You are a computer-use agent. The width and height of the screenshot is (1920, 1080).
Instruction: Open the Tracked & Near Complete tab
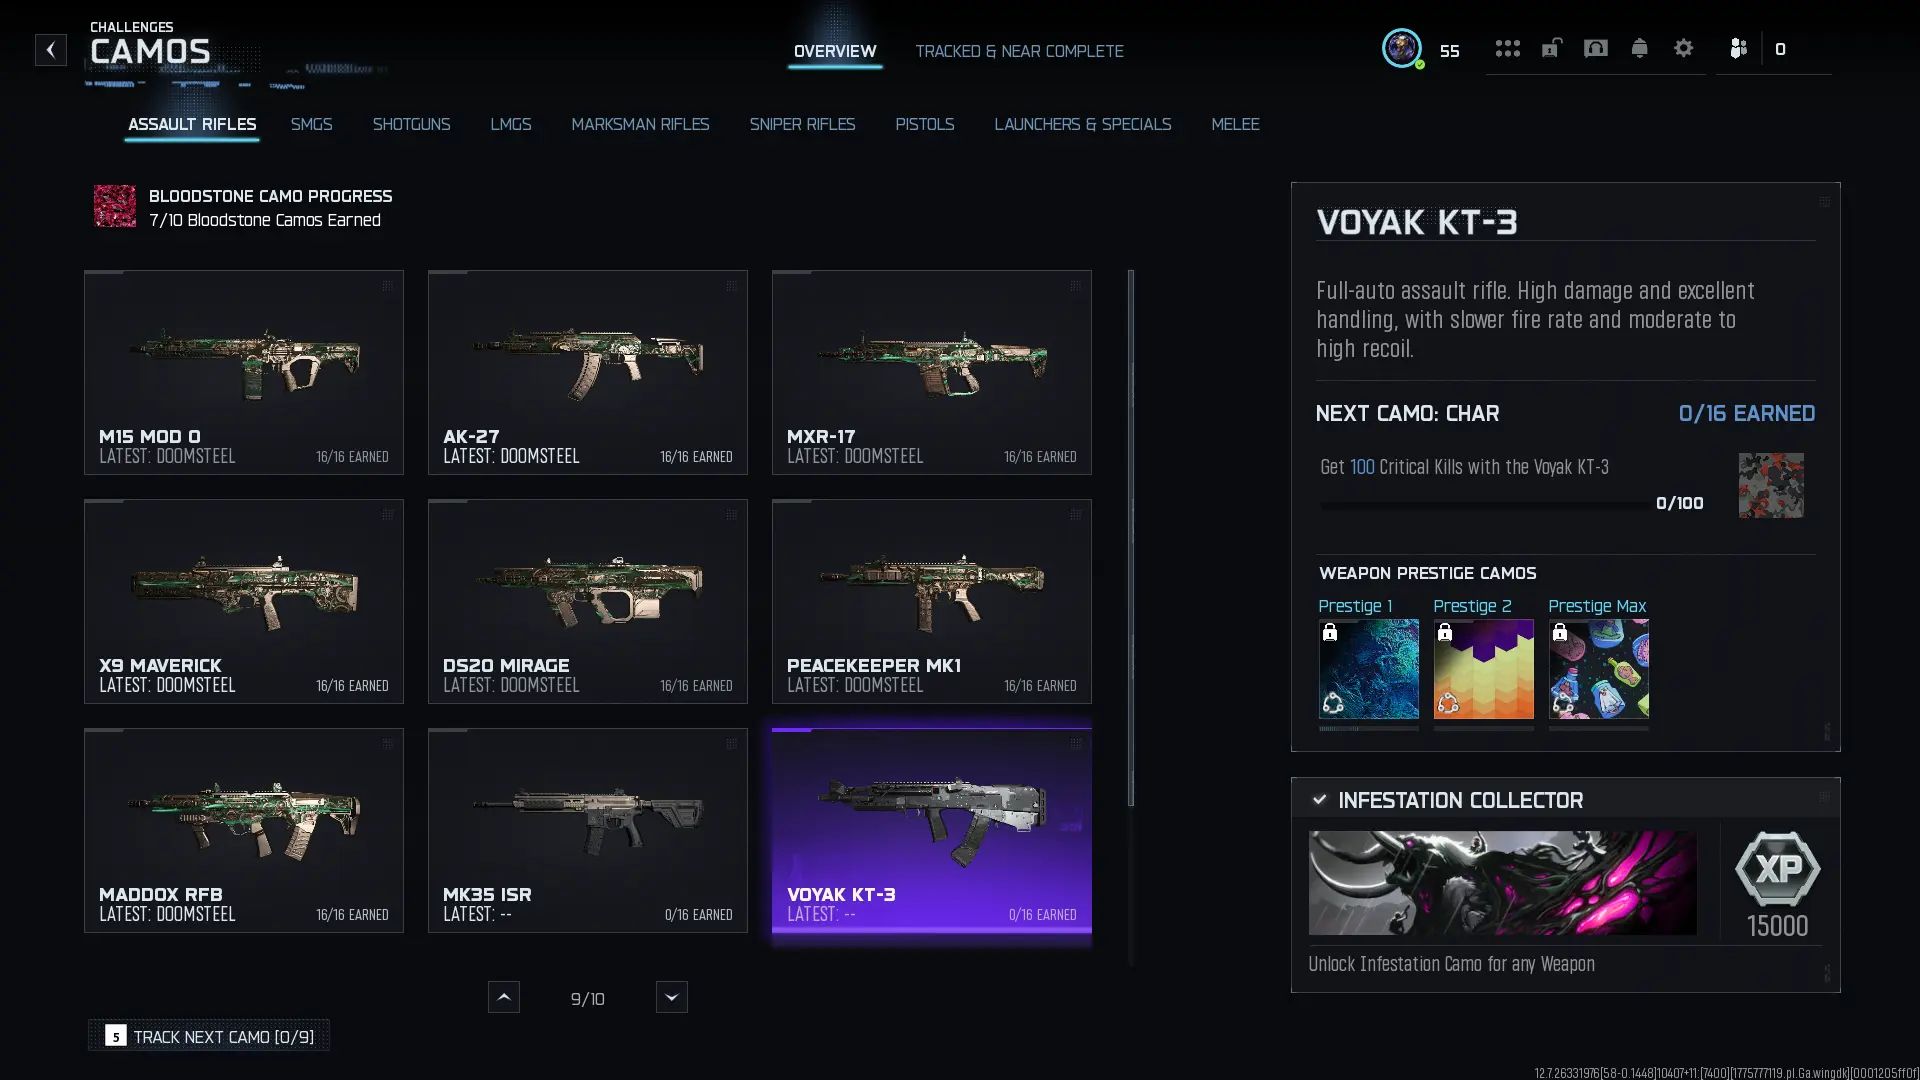point(1019,51)
